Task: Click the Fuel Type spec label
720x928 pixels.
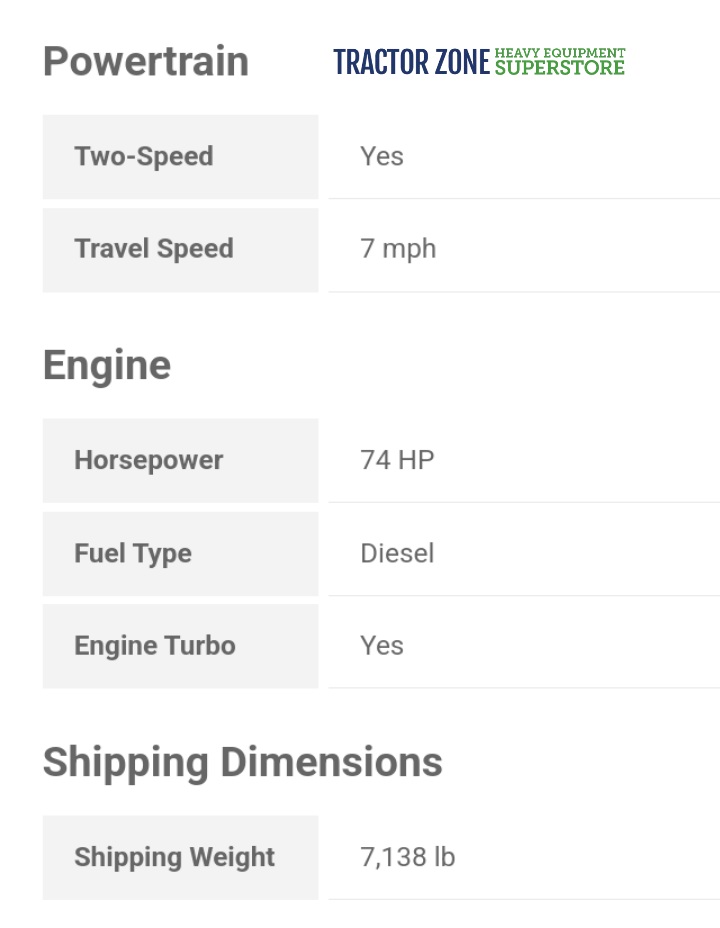Action: tap(133, 554)
